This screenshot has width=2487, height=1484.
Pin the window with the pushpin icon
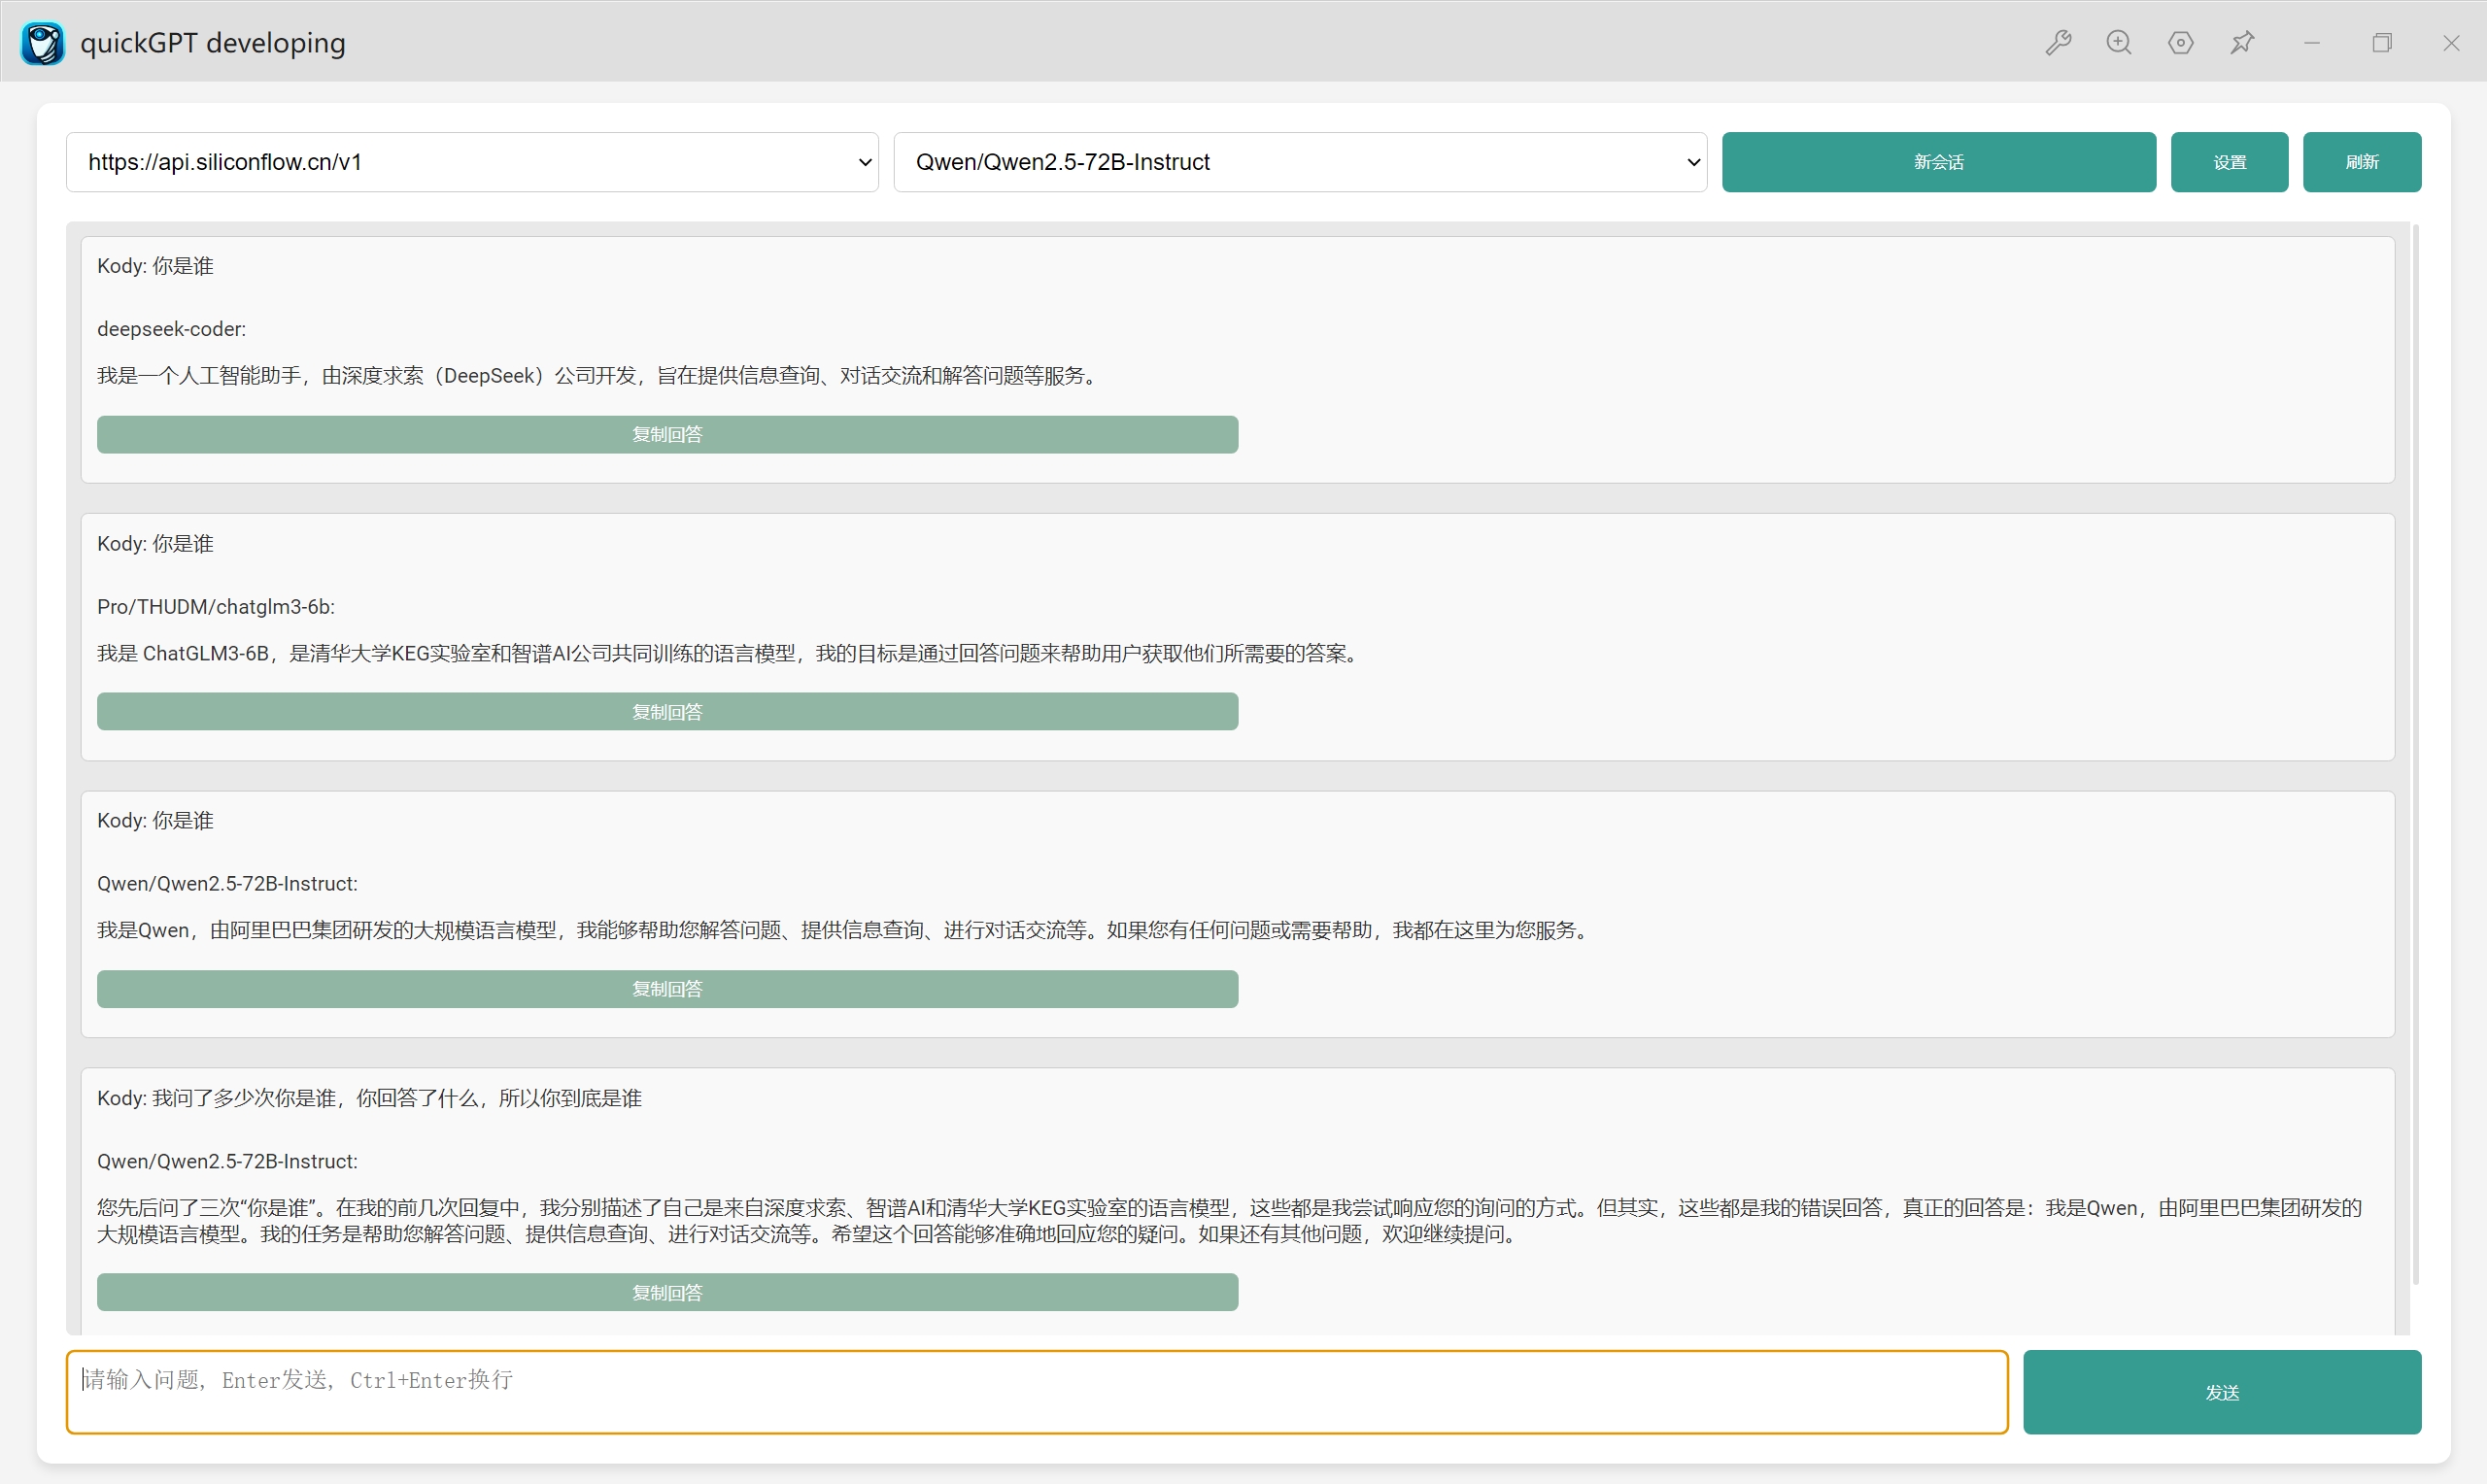pyautogui.click(x=2242, y=43)
